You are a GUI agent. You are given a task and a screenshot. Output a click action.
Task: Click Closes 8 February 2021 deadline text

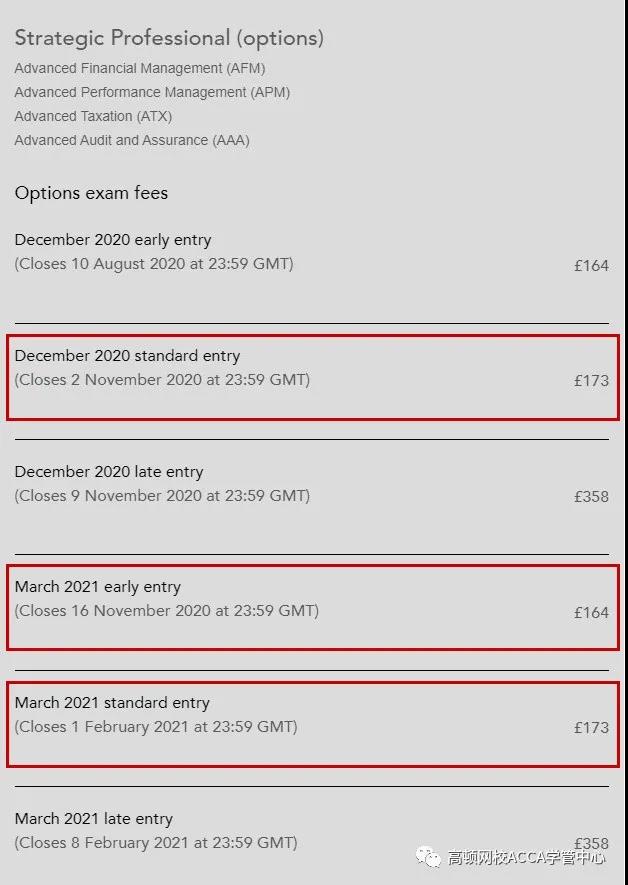tap(156, 843)
